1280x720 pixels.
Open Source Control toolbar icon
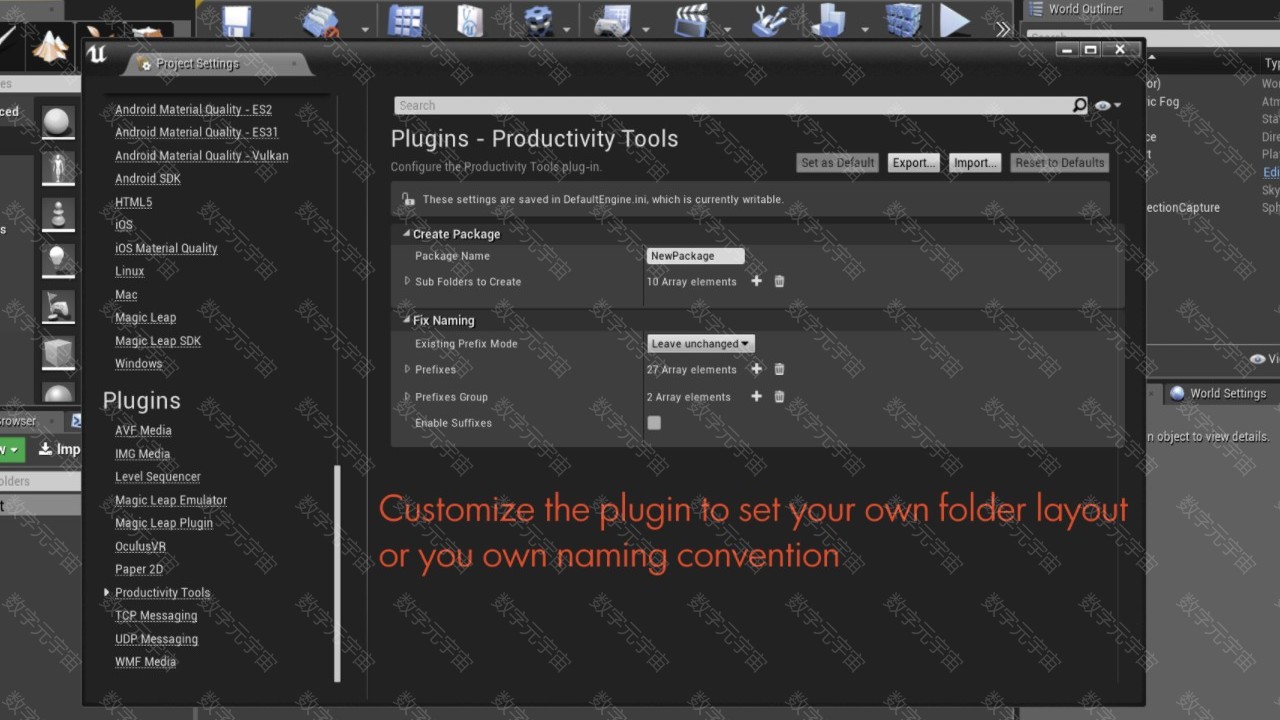[x=321, y=21]
